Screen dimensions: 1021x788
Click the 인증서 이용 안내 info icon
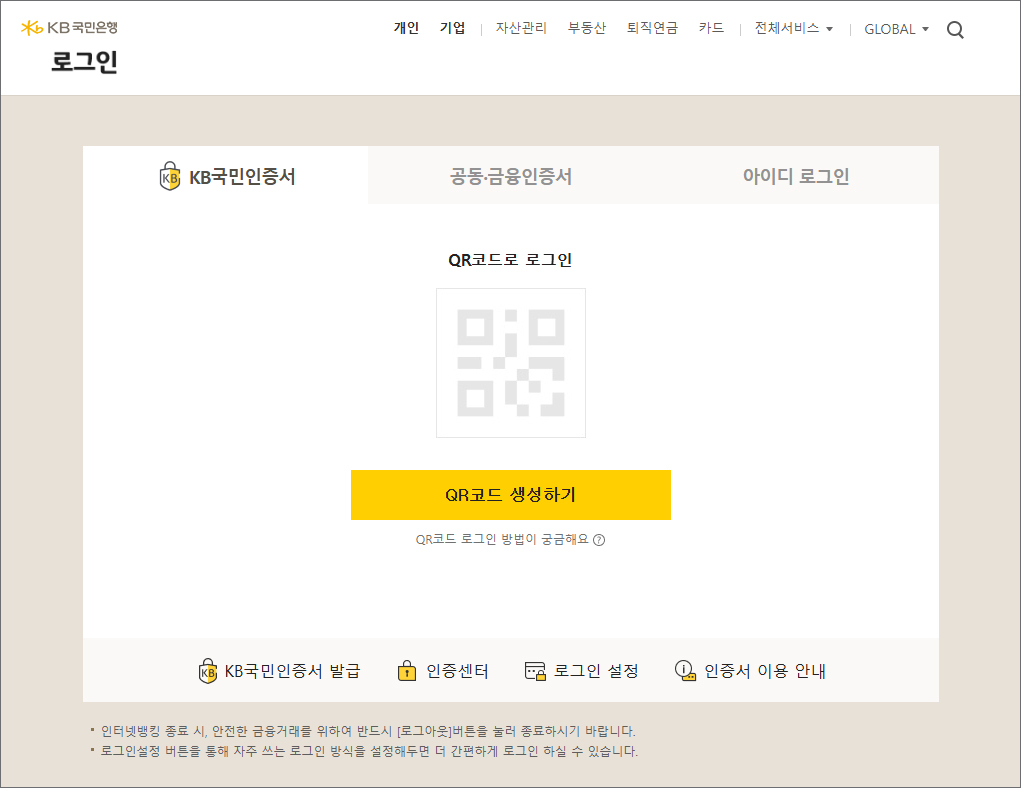click(684, 671)
